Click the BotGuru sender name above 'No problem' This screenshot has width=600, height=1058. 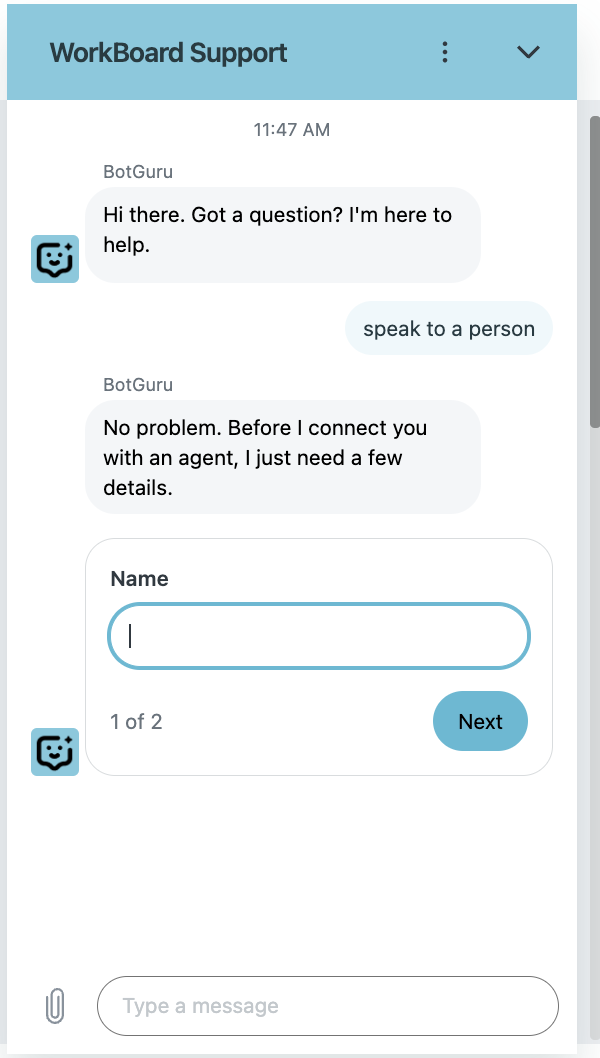(138, 385)
